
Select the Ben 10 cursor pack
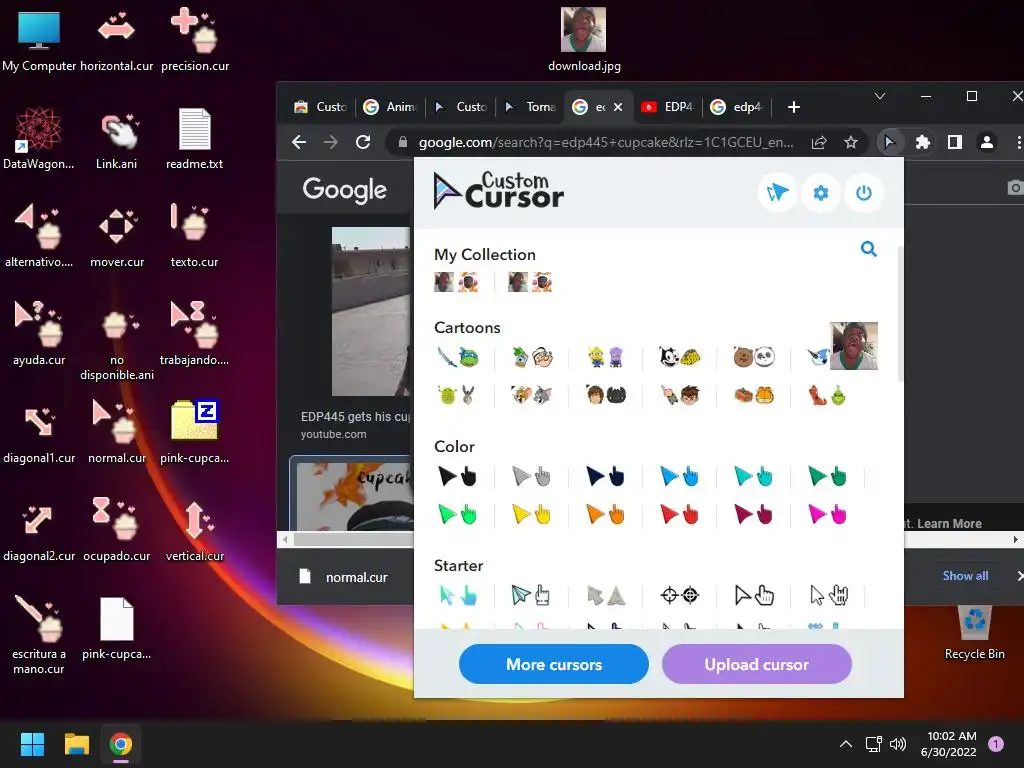click(679, 395)
